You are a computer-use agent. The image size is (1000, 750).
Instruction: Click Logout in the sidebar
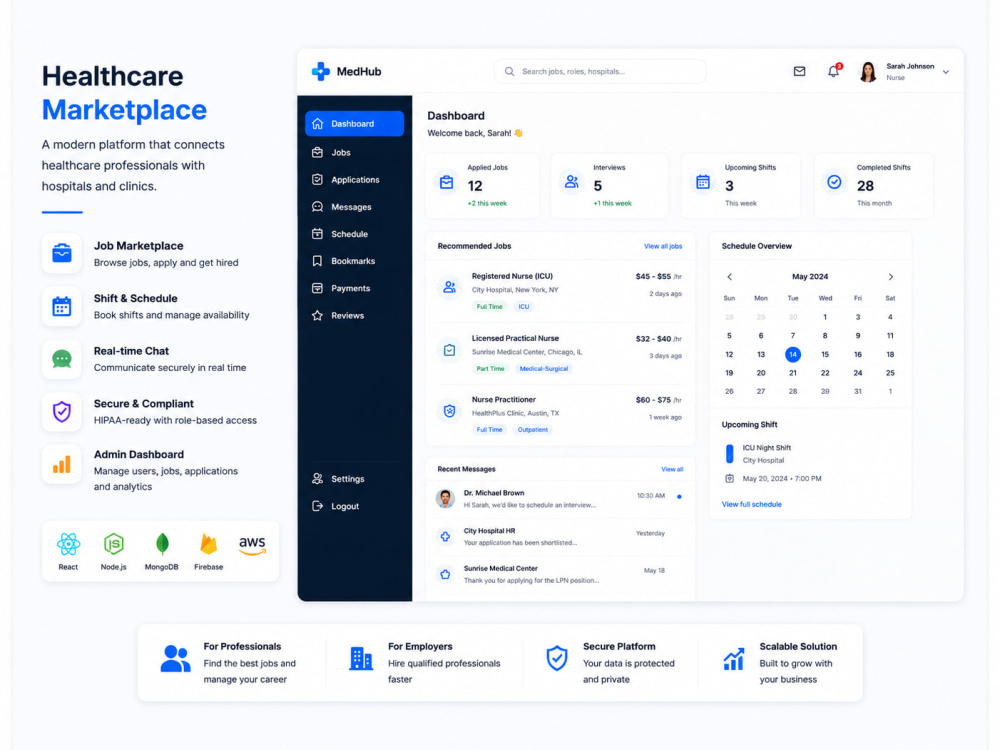pos(355,506)
